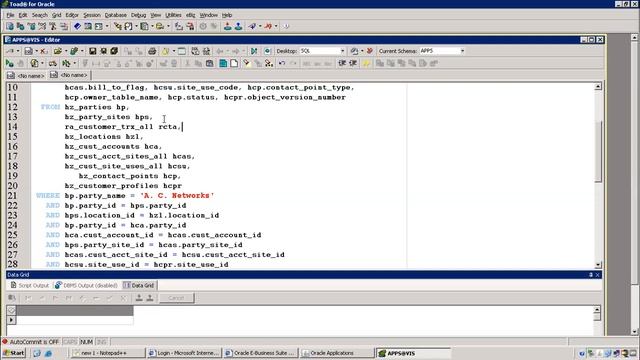The height and width of the screenshot is (360, 640).
Task: Click the save file floppy disk icon
Action: point(93,51)
